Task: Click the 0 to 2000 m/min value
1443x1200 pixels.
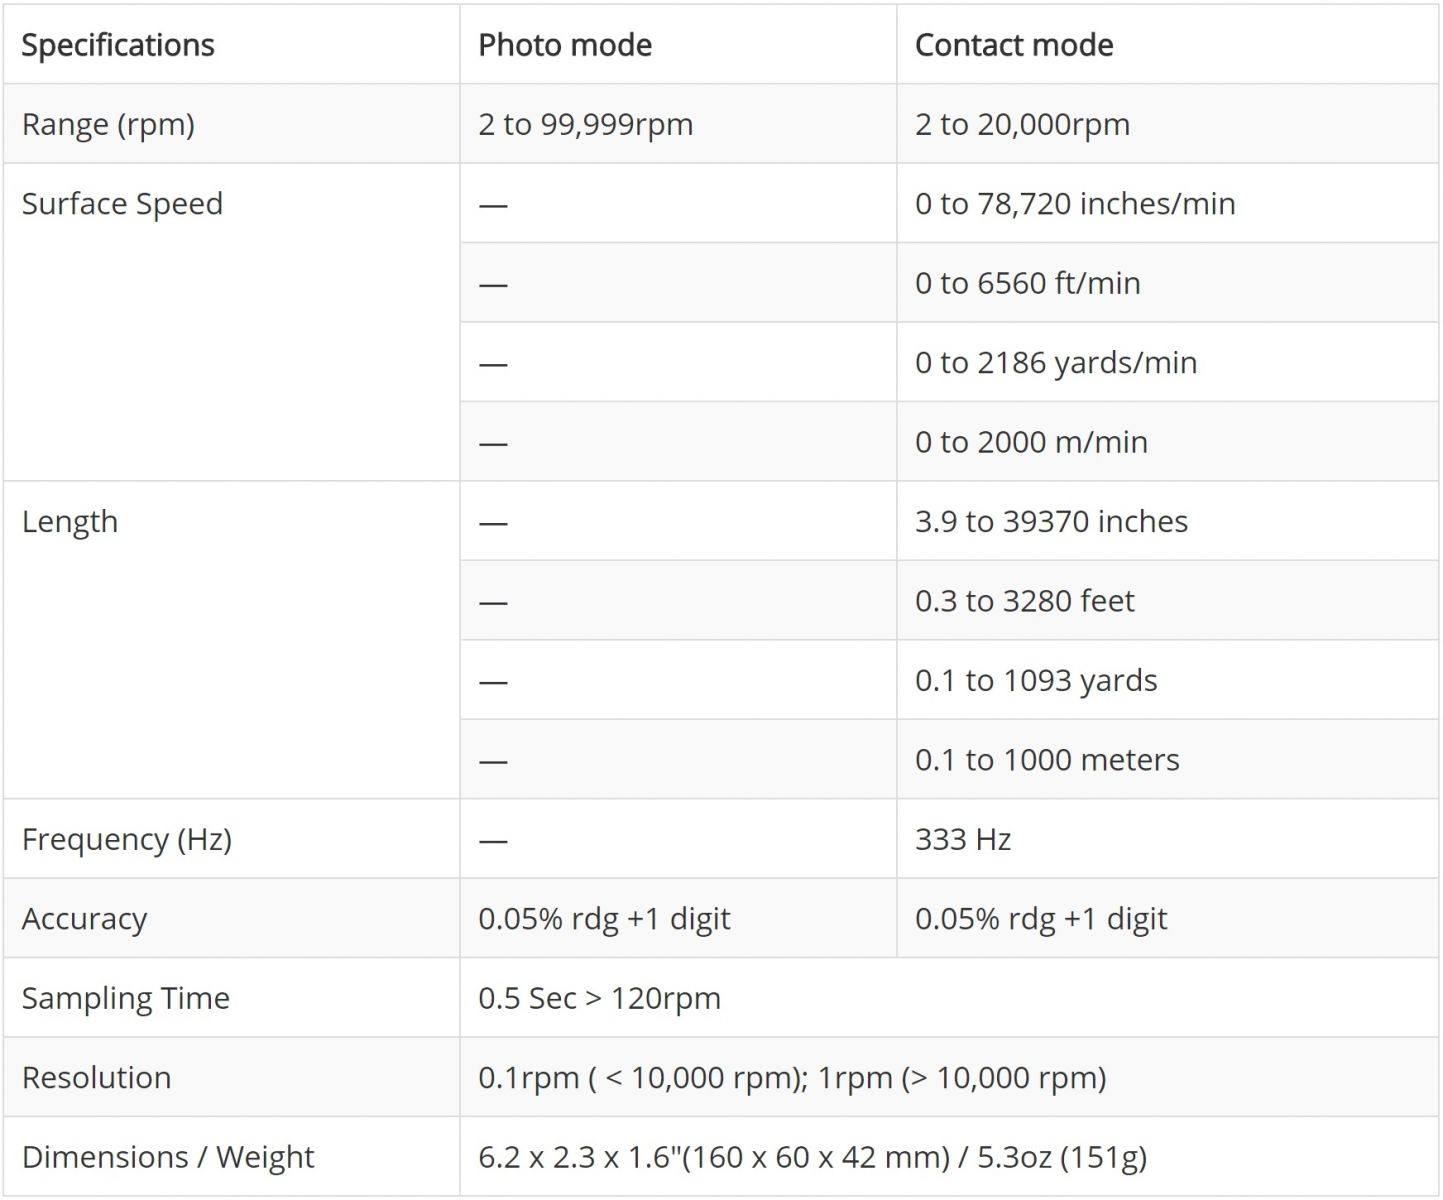Action: tap(1031, 442)
